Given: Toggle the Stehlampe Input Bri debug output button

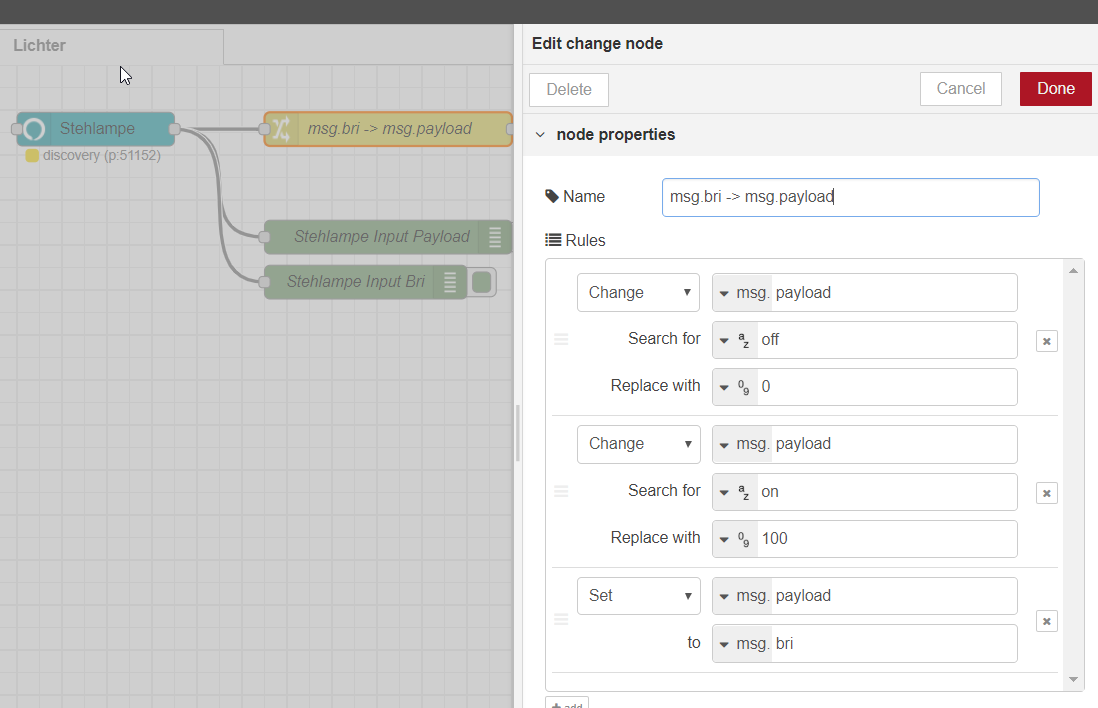Looking at the screenshot, I should click(482, 282).
